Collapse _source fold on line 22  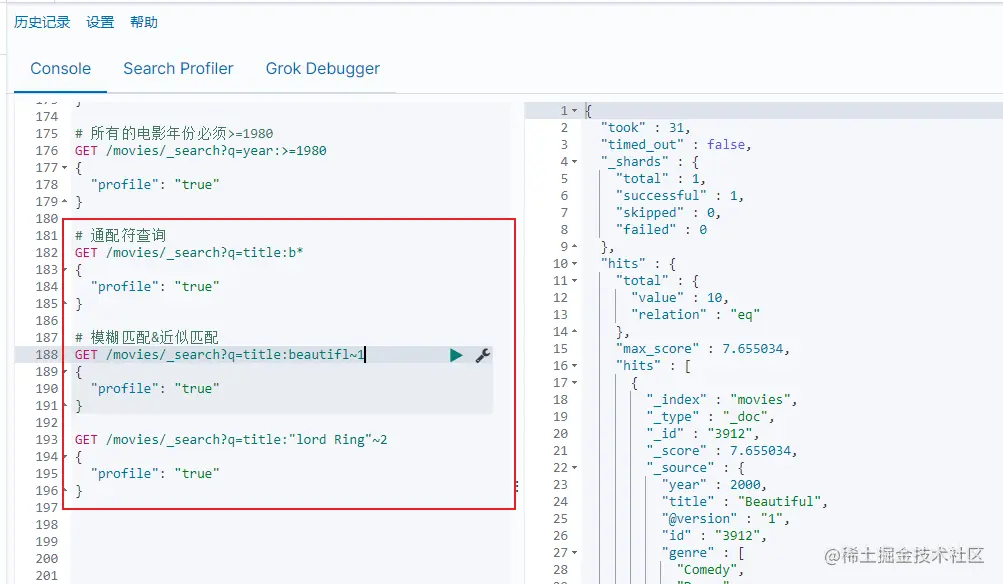574,468
